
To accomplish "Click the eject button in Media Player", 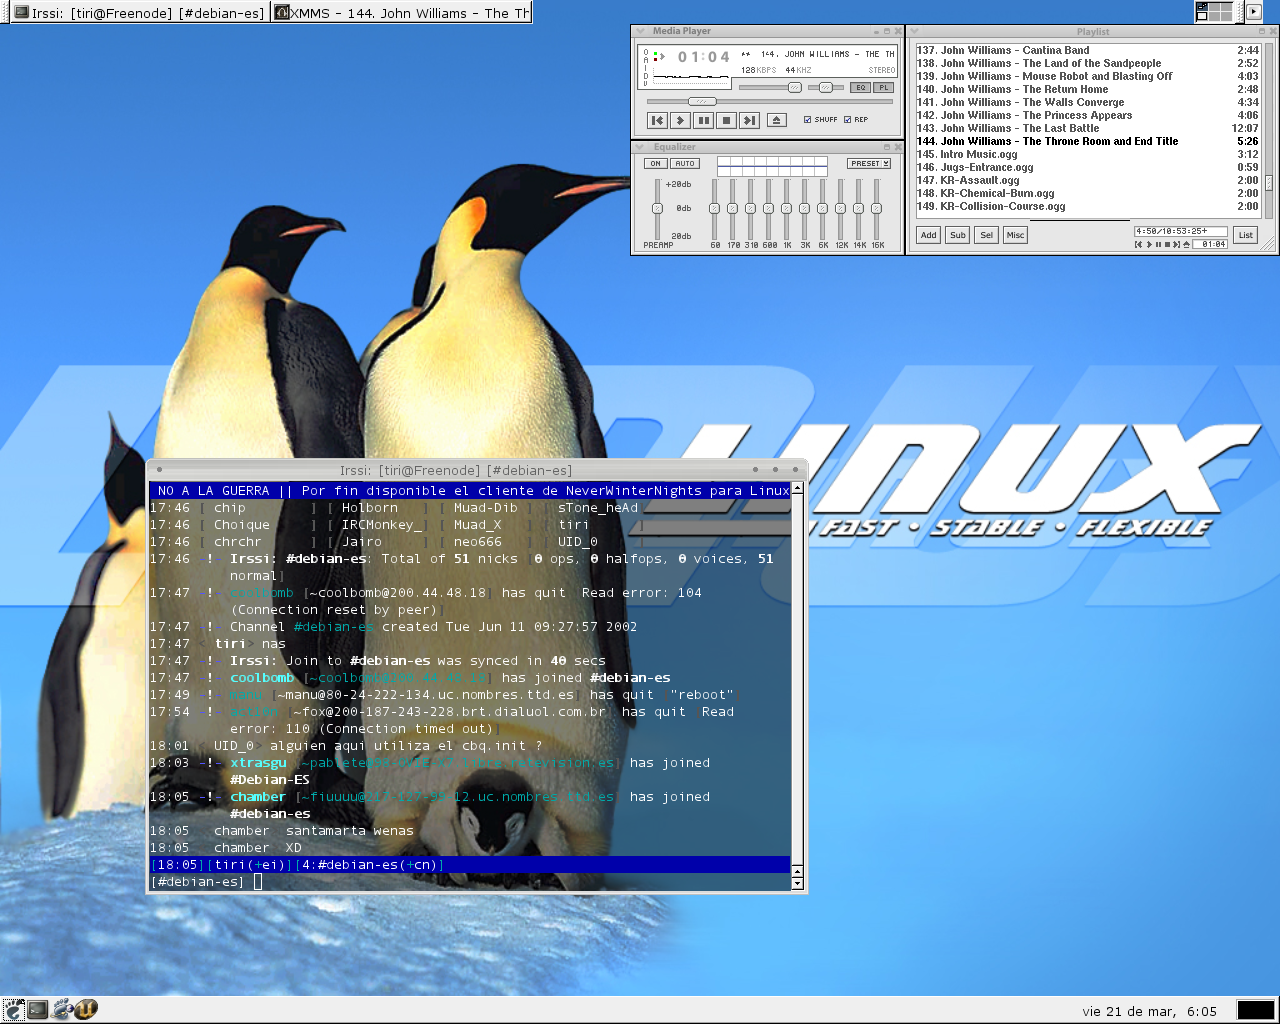I will (x=777, y=120).
